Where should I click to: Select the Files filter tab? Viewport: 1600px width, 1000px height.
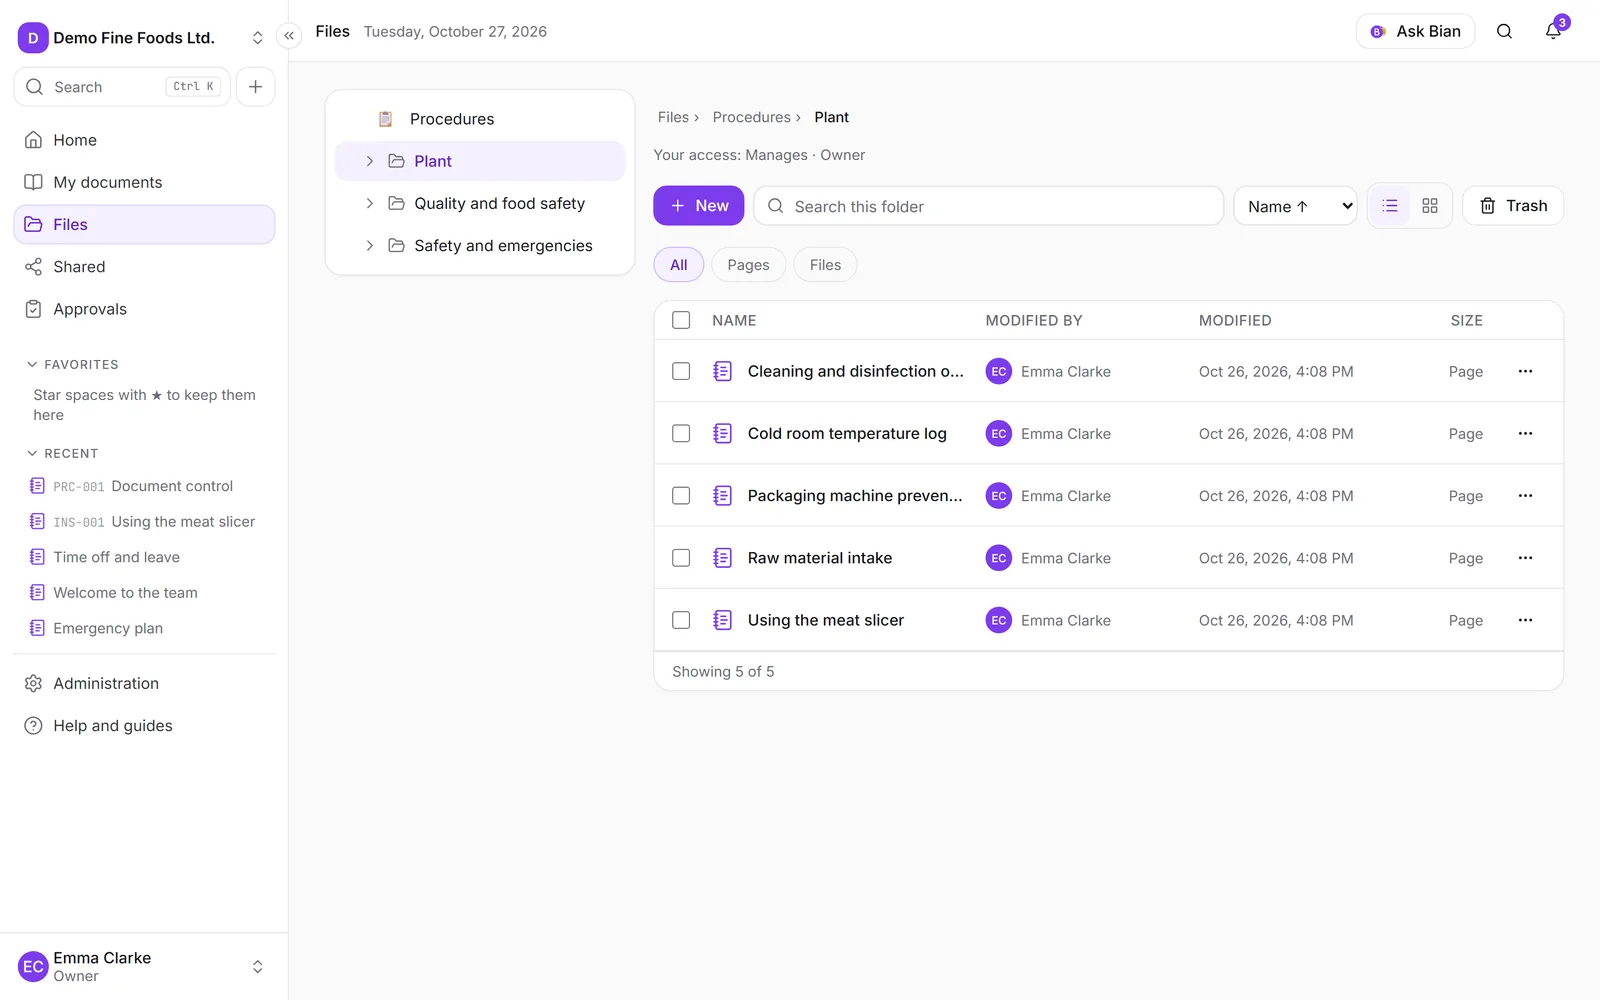tap(825, 265)
